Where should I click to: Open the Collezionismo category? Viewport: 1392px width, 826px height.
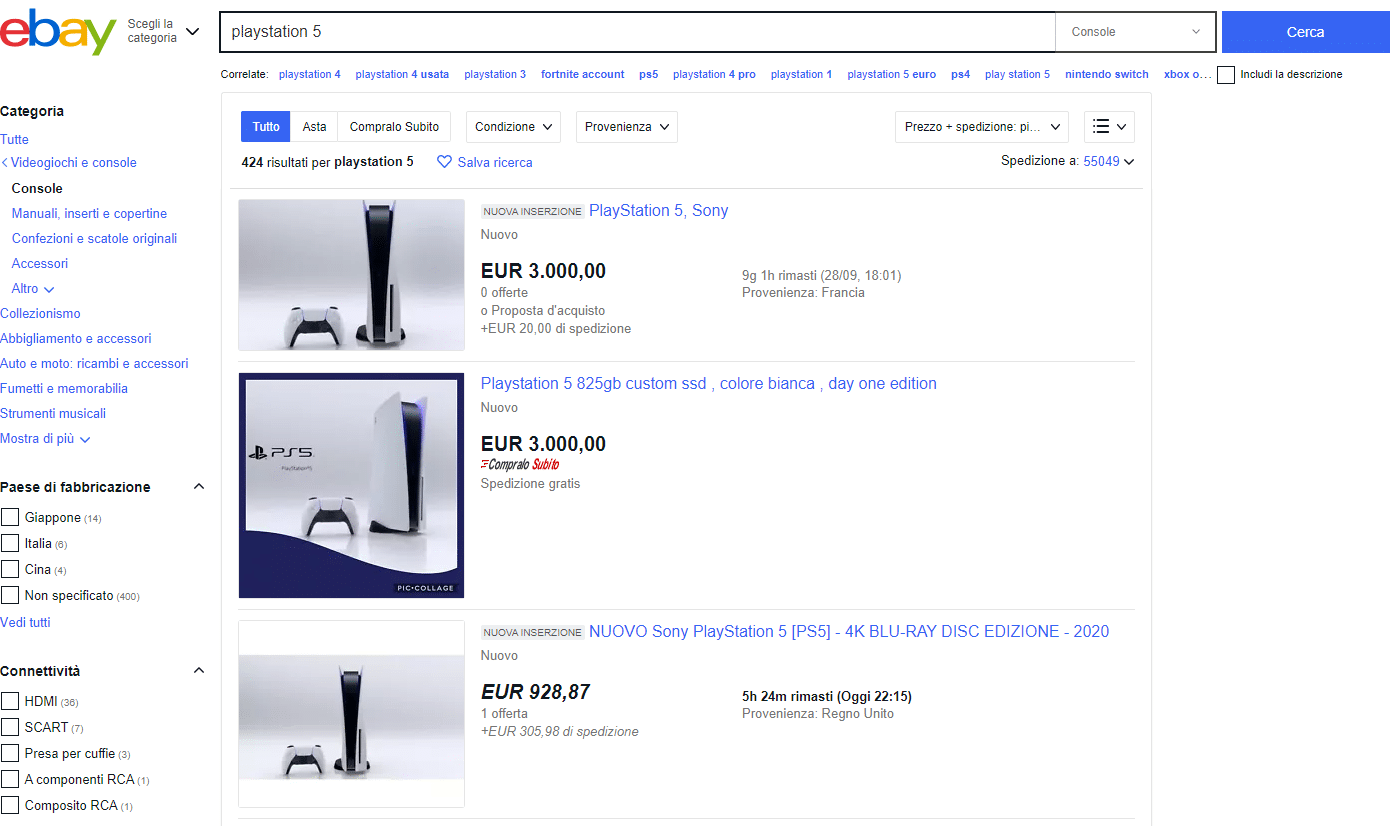coord(40,314)
